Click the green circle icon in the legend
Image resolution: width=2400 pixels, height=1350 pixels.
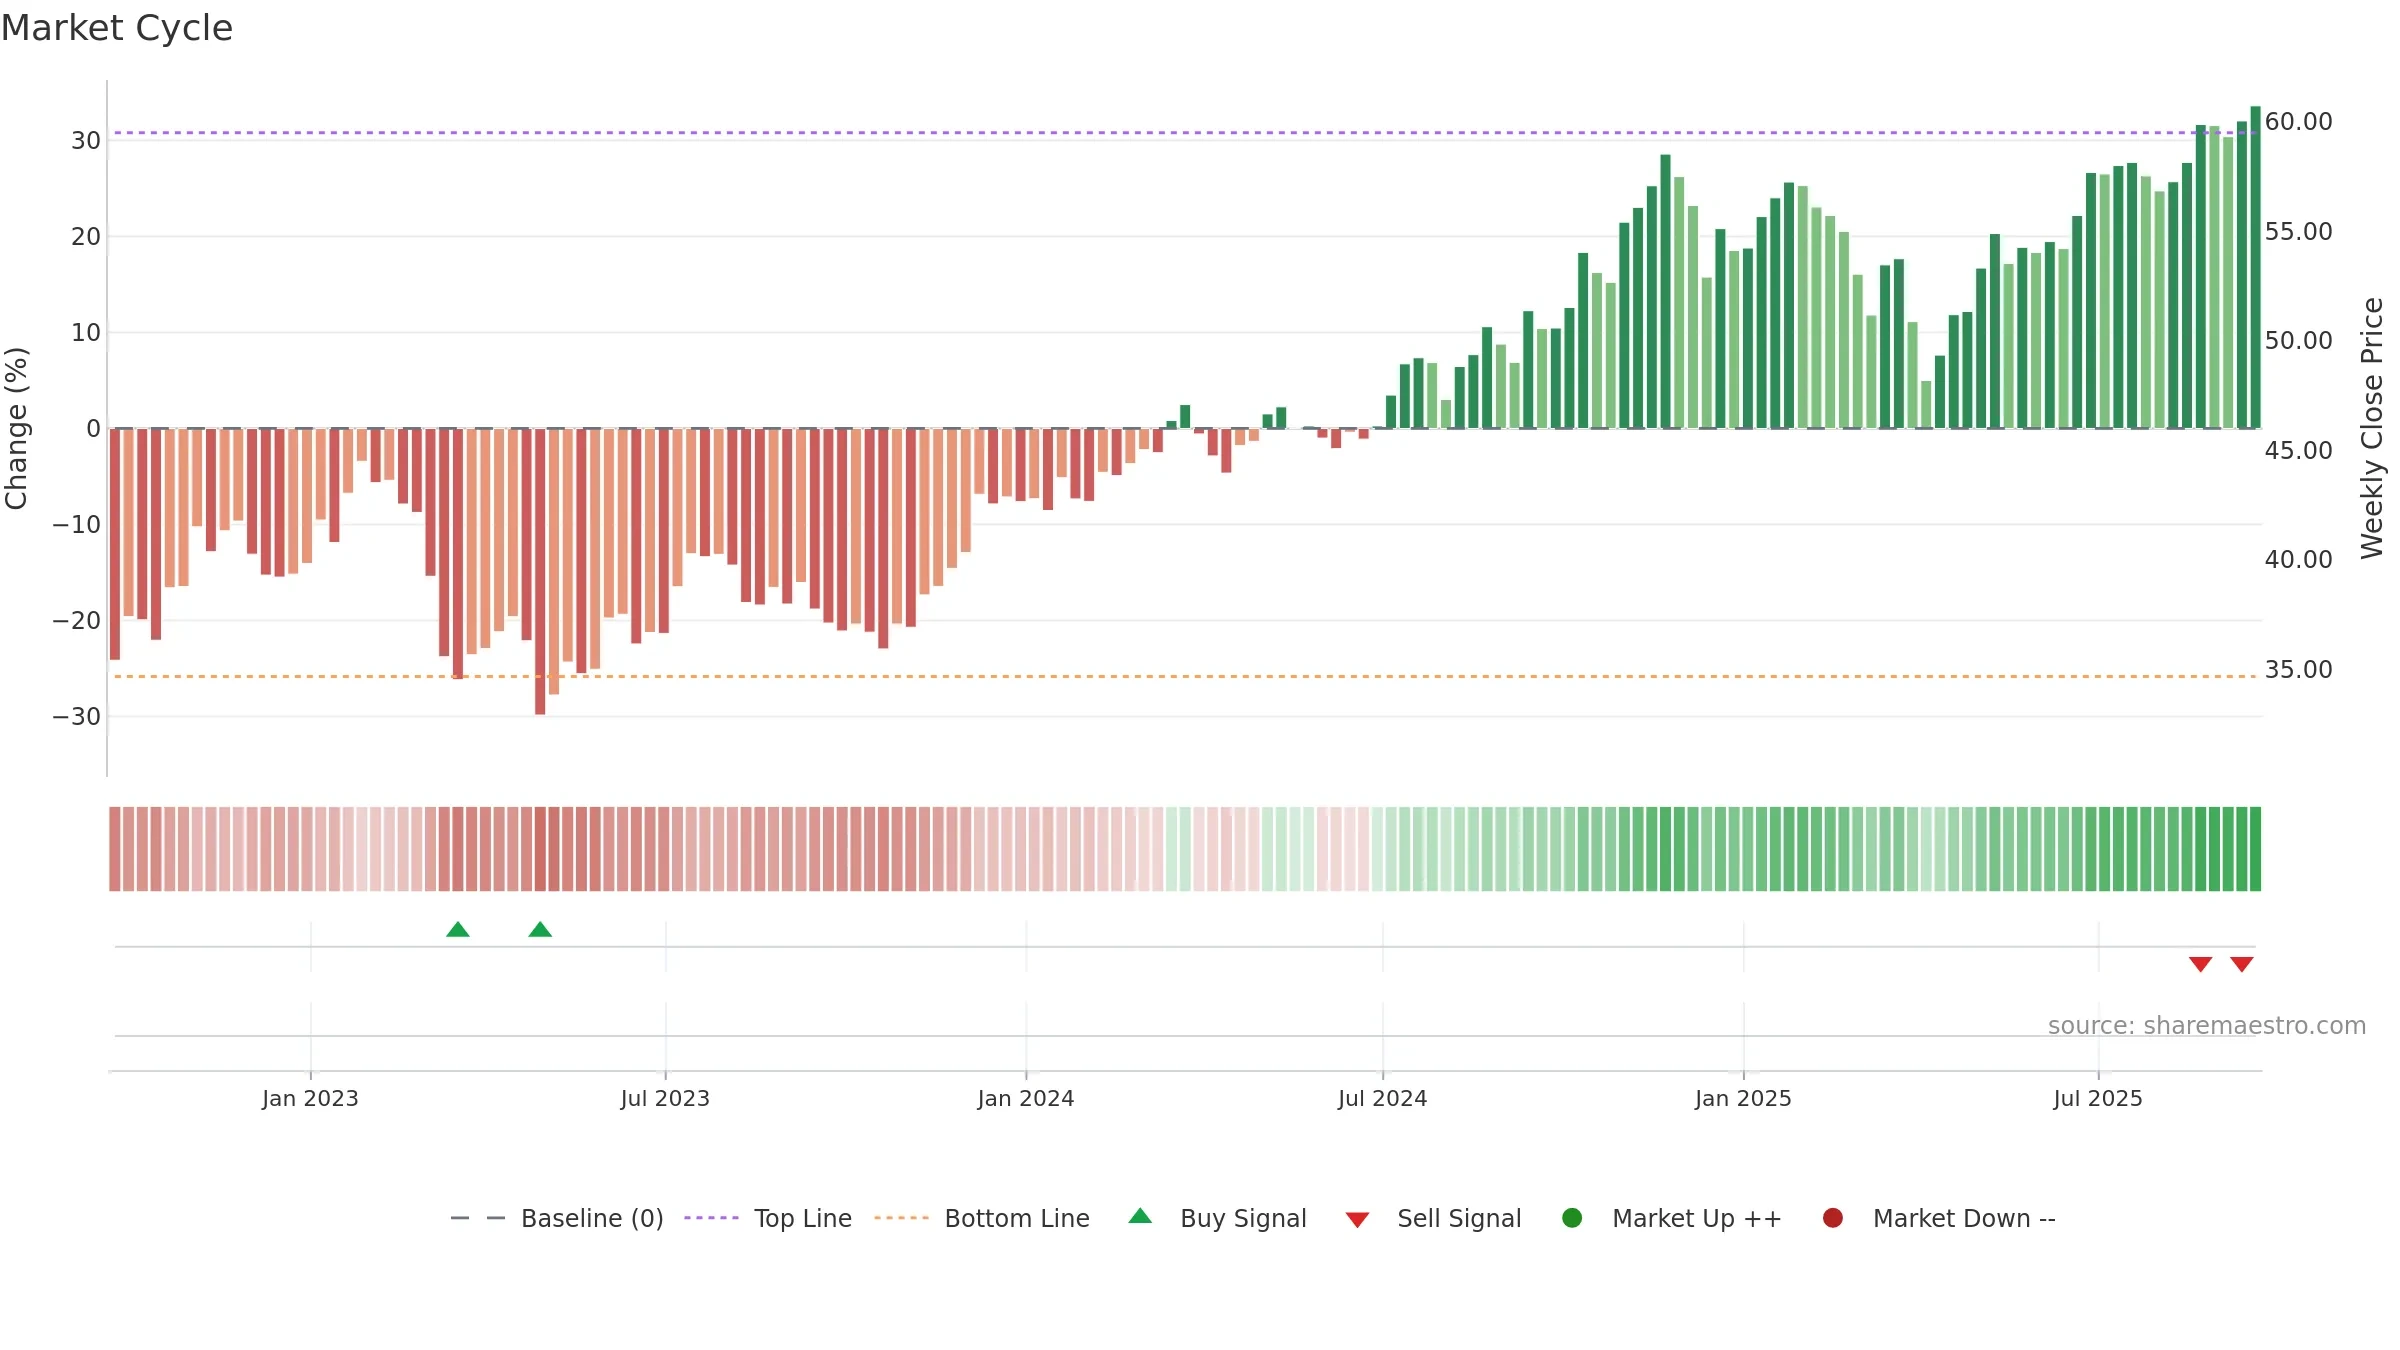[x=1572, y=1218]
